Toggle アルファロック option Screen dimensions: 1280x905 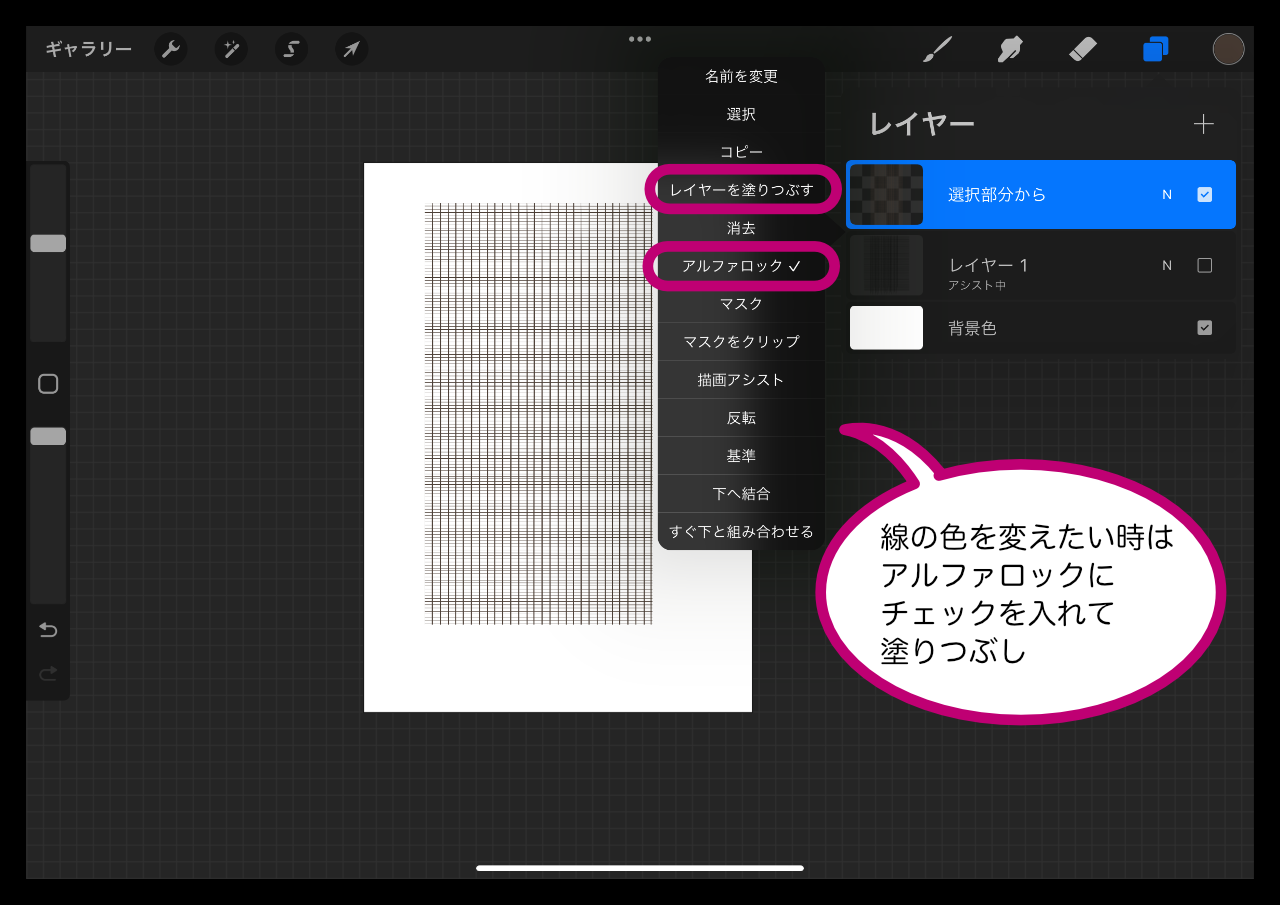741,266
